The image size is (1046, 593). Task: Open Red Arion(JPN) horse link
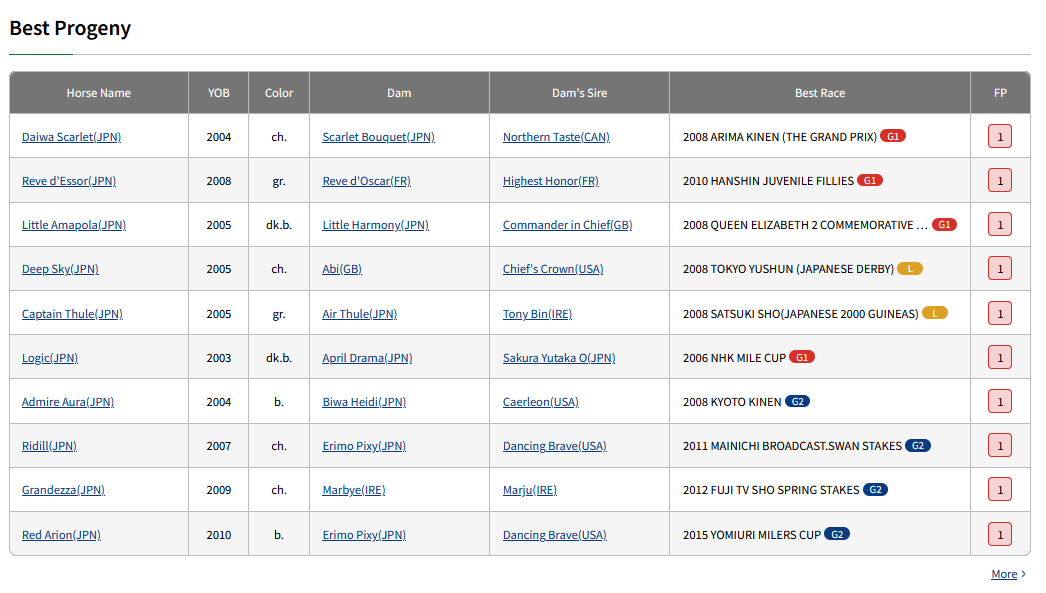click(x=61, y=534)
